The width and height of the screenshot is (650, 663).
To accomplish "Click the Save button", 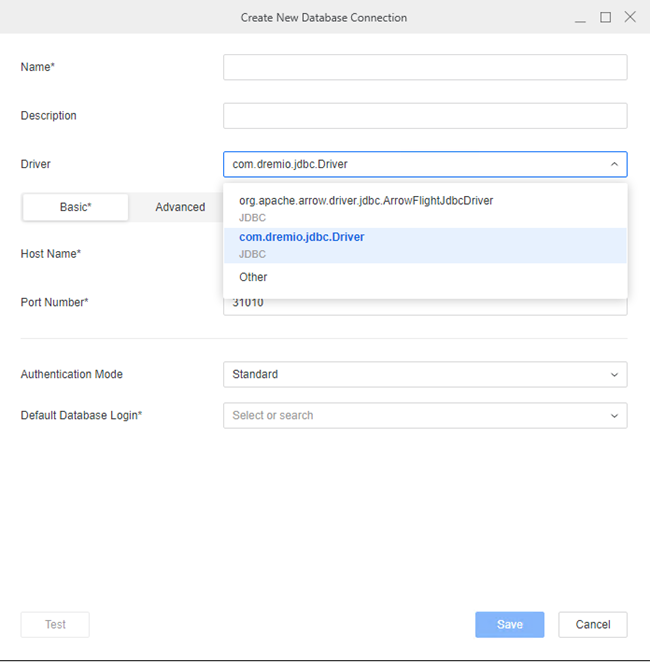I will (509, 625).
